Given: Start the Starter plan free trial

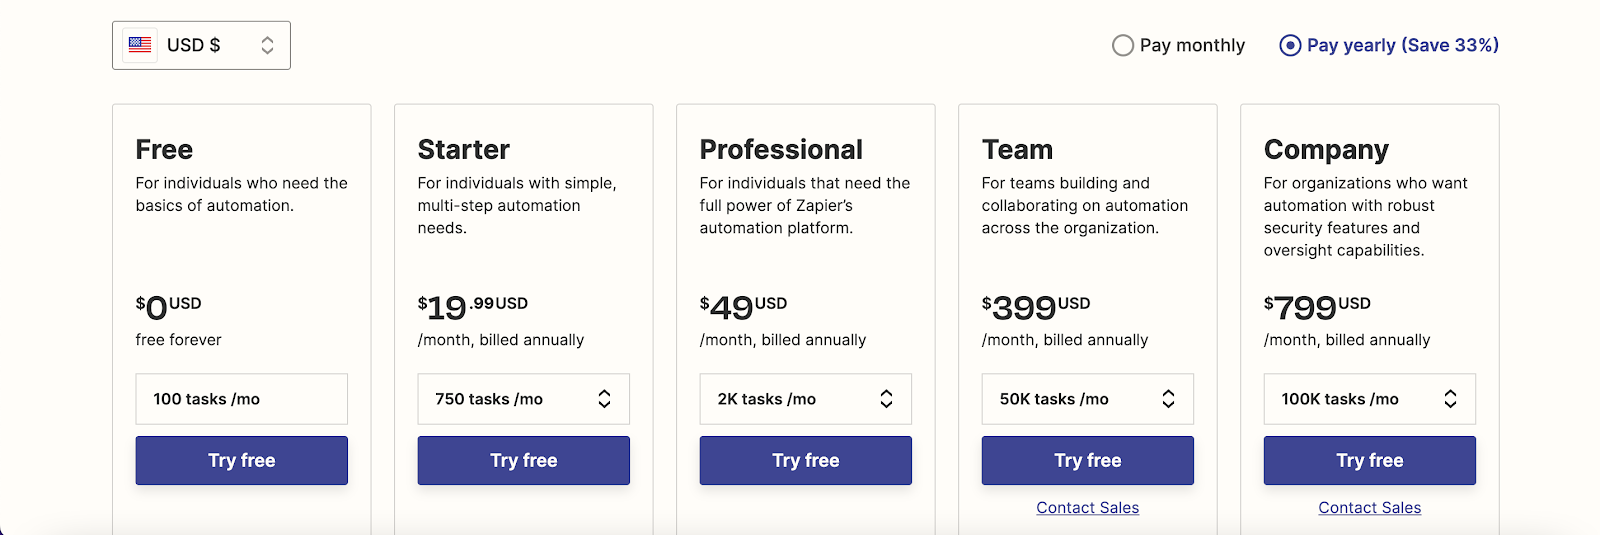Looking at the screenshot, I should tap(523, 460).
